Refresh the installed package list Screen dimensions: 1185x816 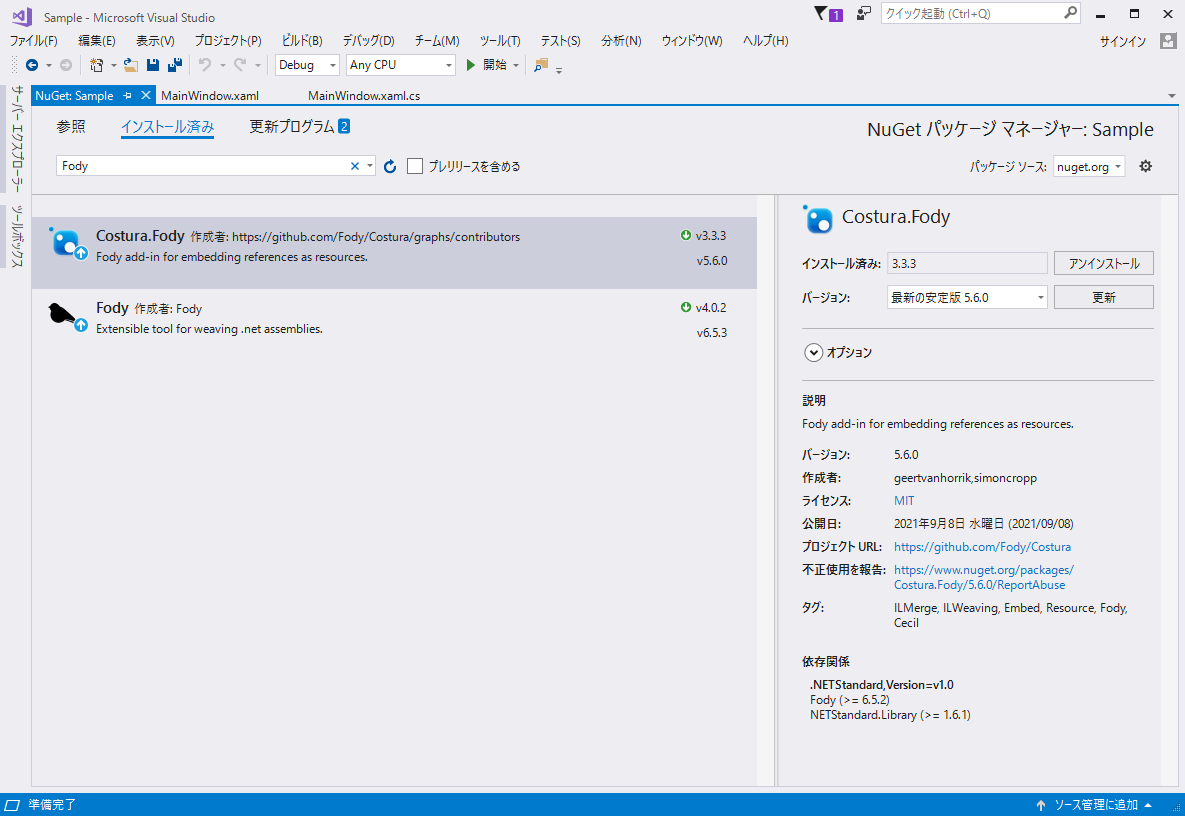pyautogui.click(x=389, y=166)
